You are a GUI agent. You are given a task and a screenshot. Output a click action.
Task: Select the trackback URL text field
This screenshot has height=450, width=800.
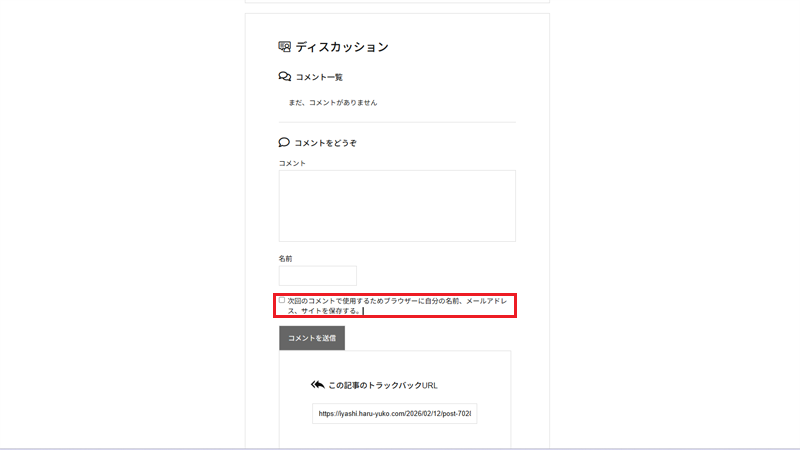pos(394,413)
